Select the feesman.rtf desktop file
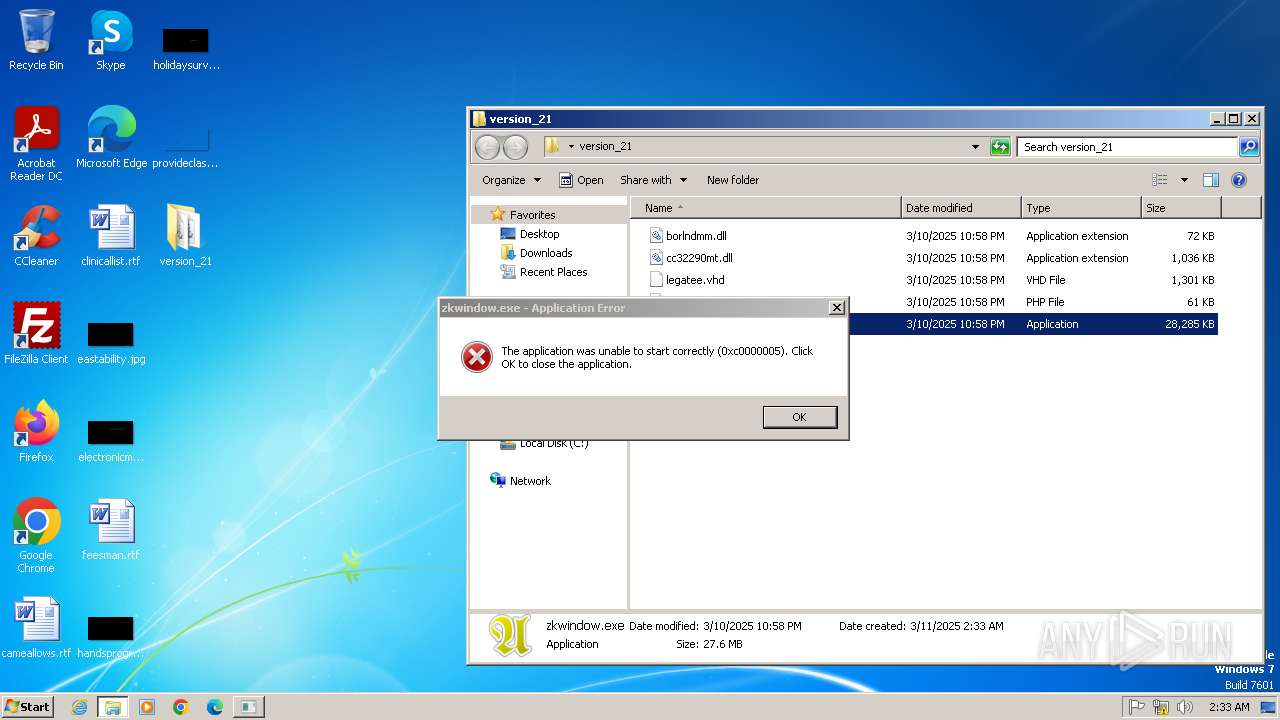Screen dimensions: 1280x720 [111, 530]
